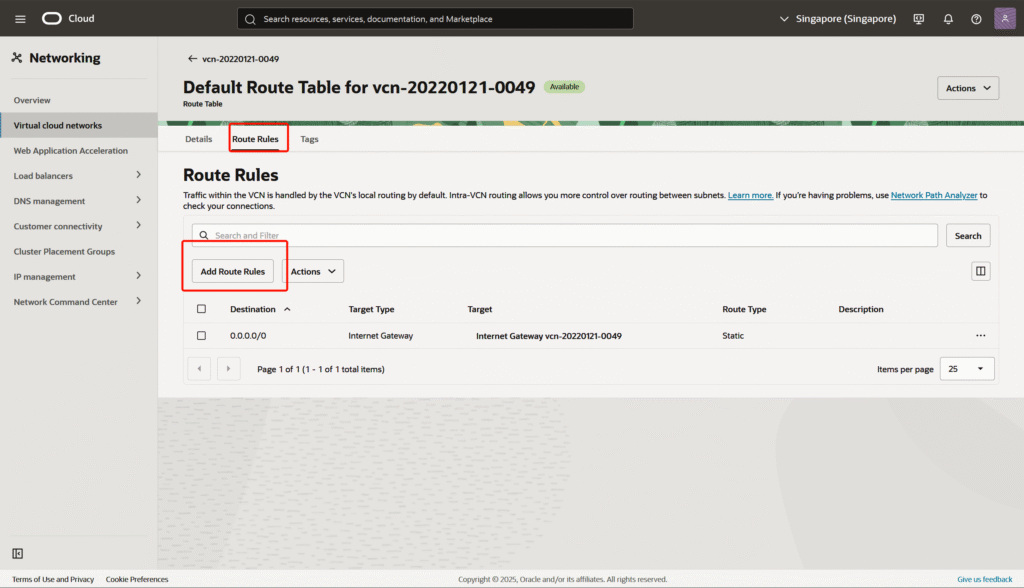
Task: Click the Add Route Rules button
Action: (x=233, y=271)
